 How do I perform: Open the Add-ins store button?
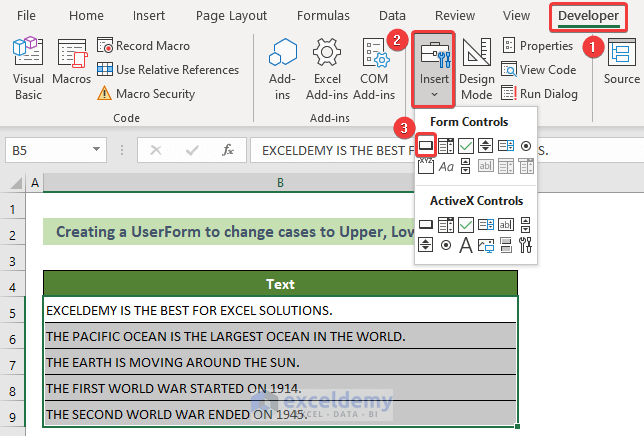(x=283, y=69)
